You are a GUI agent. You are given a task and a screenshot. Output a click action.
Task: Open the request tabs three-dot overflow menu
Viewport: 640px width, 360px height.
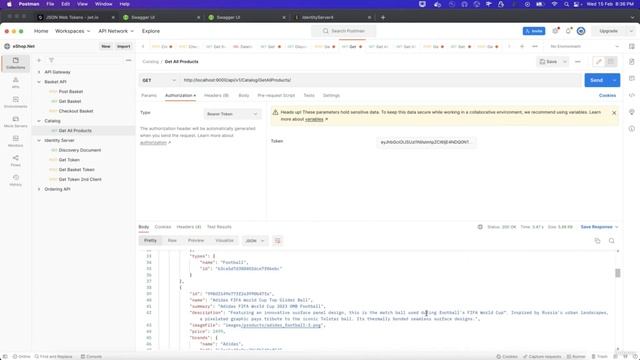(535, 47)
